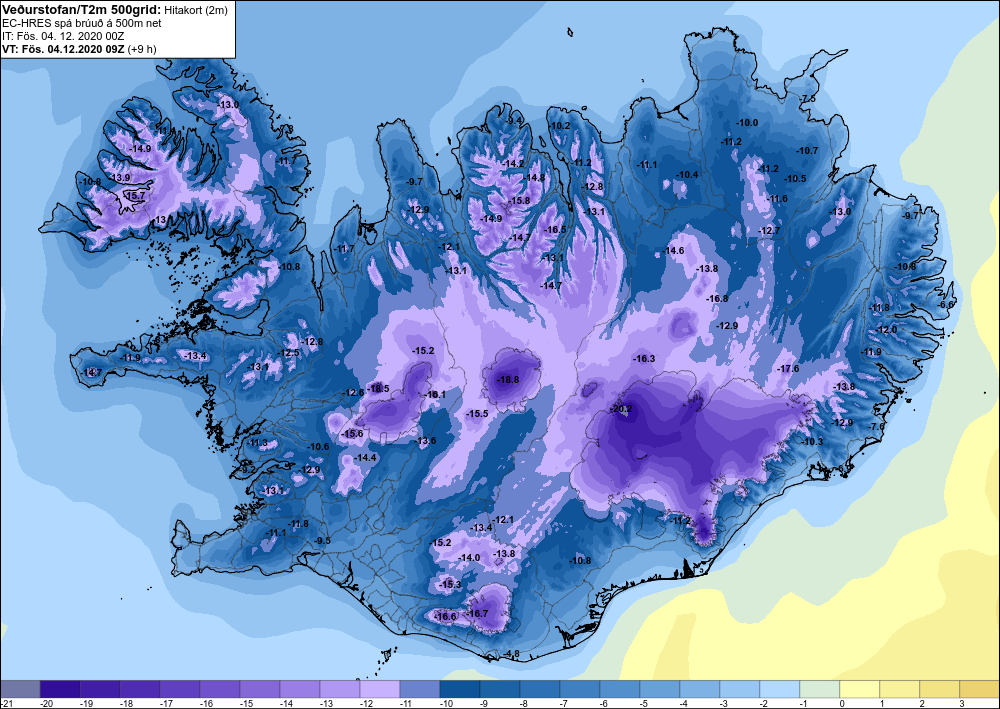Click the -14.4 temperature value on the map

coord(366,457)
